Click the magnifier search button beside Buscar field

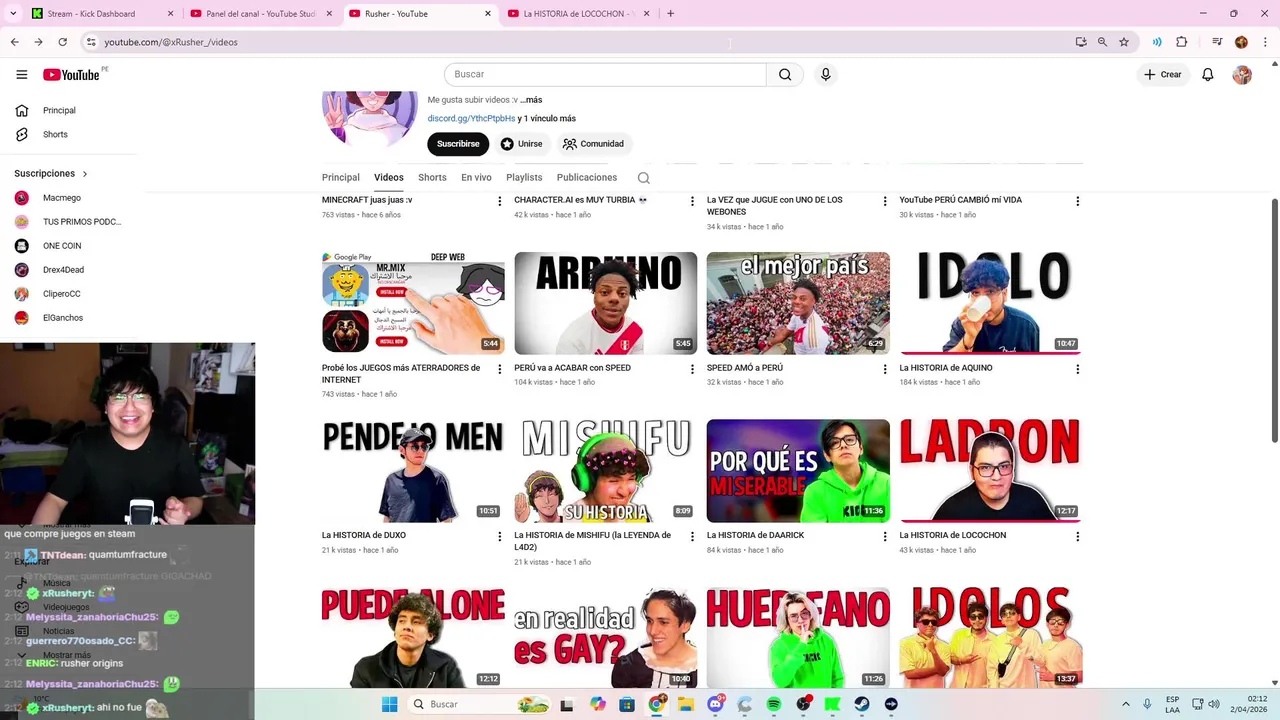tap(785, 75)
